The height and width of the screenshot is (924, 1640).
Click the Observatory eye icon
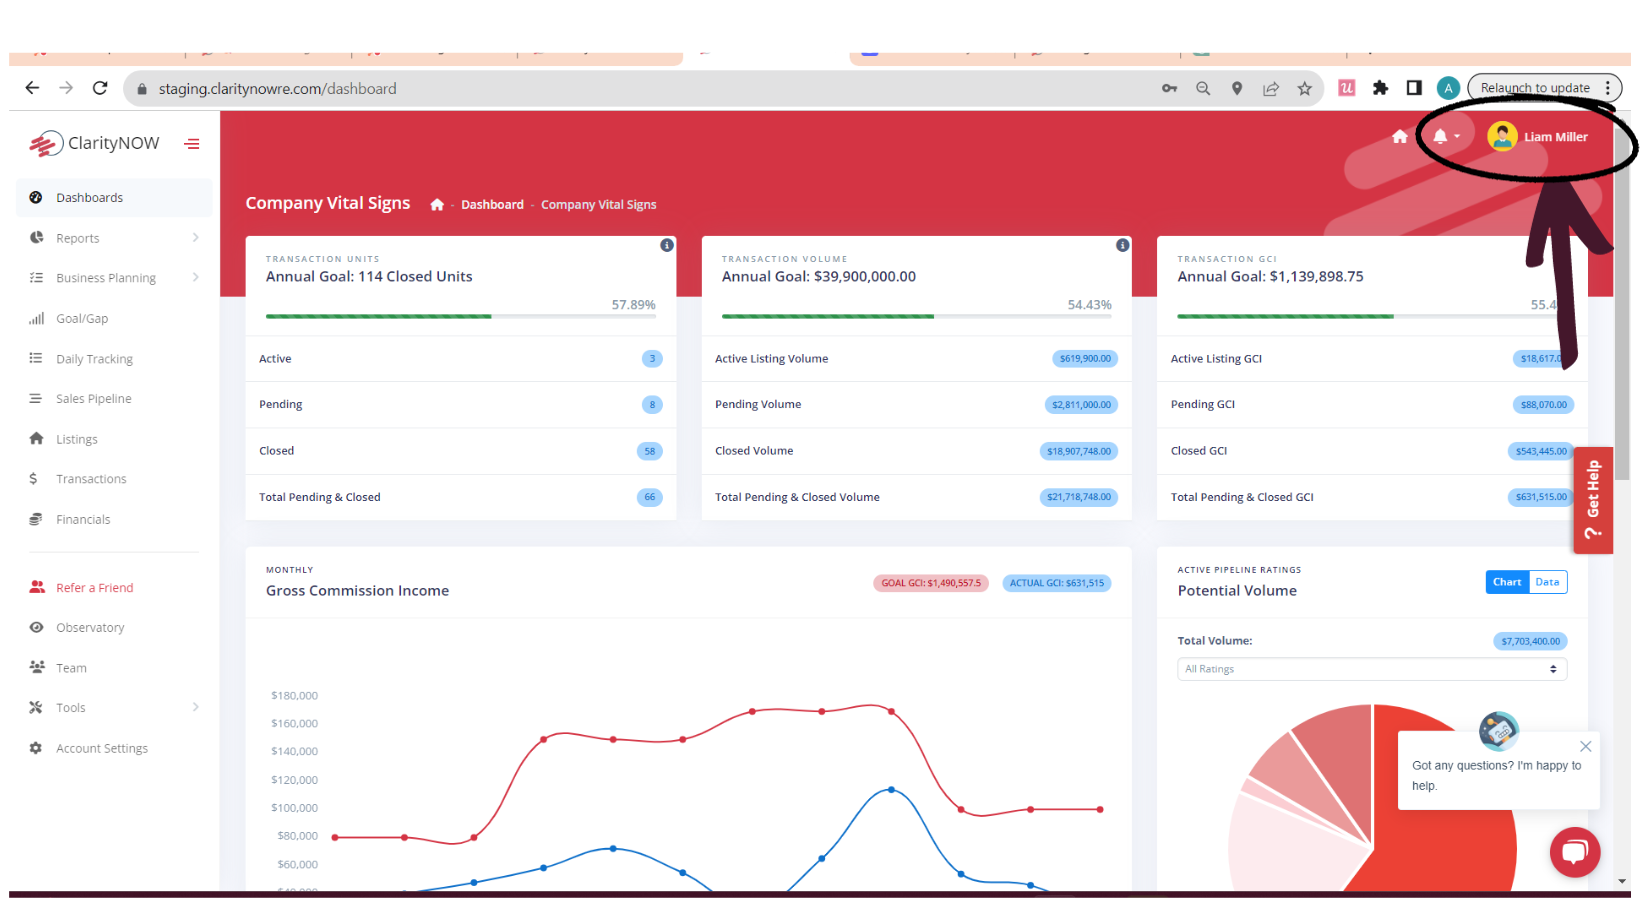click(36, 628)
